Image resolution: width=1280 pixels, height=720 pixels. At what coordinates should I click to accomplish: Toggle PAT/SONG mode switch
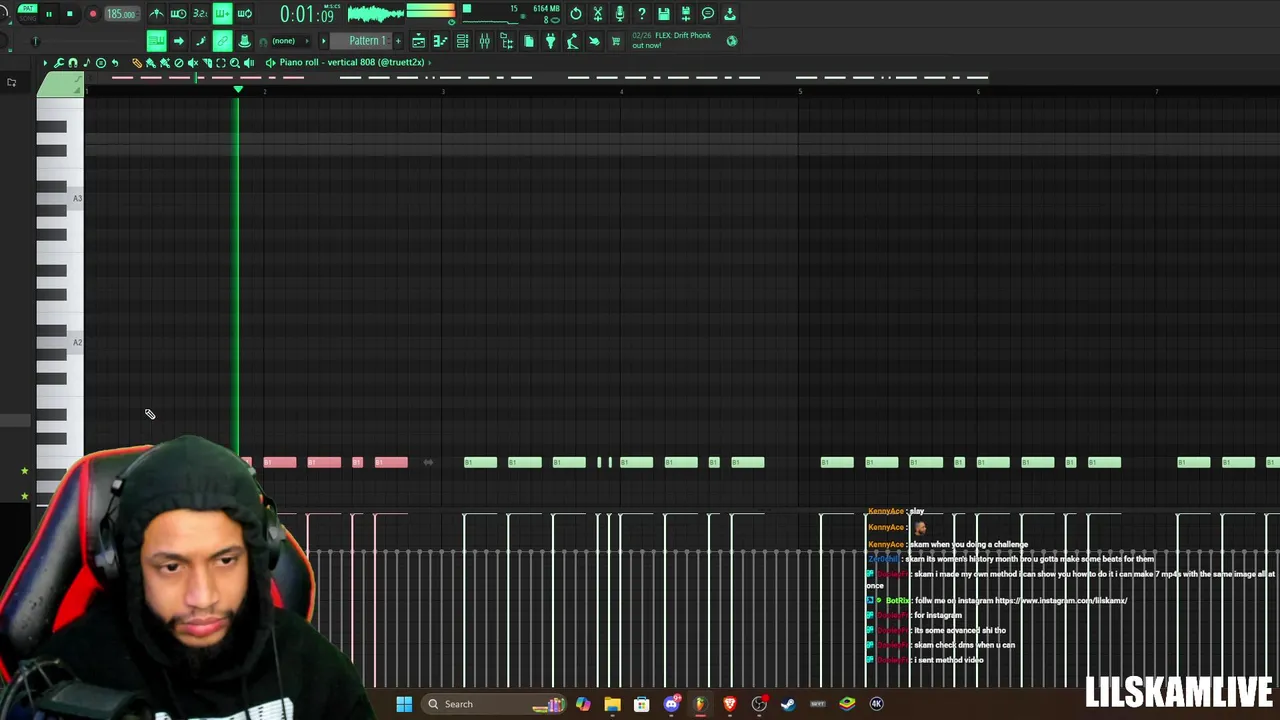click(x=27, y=12)
